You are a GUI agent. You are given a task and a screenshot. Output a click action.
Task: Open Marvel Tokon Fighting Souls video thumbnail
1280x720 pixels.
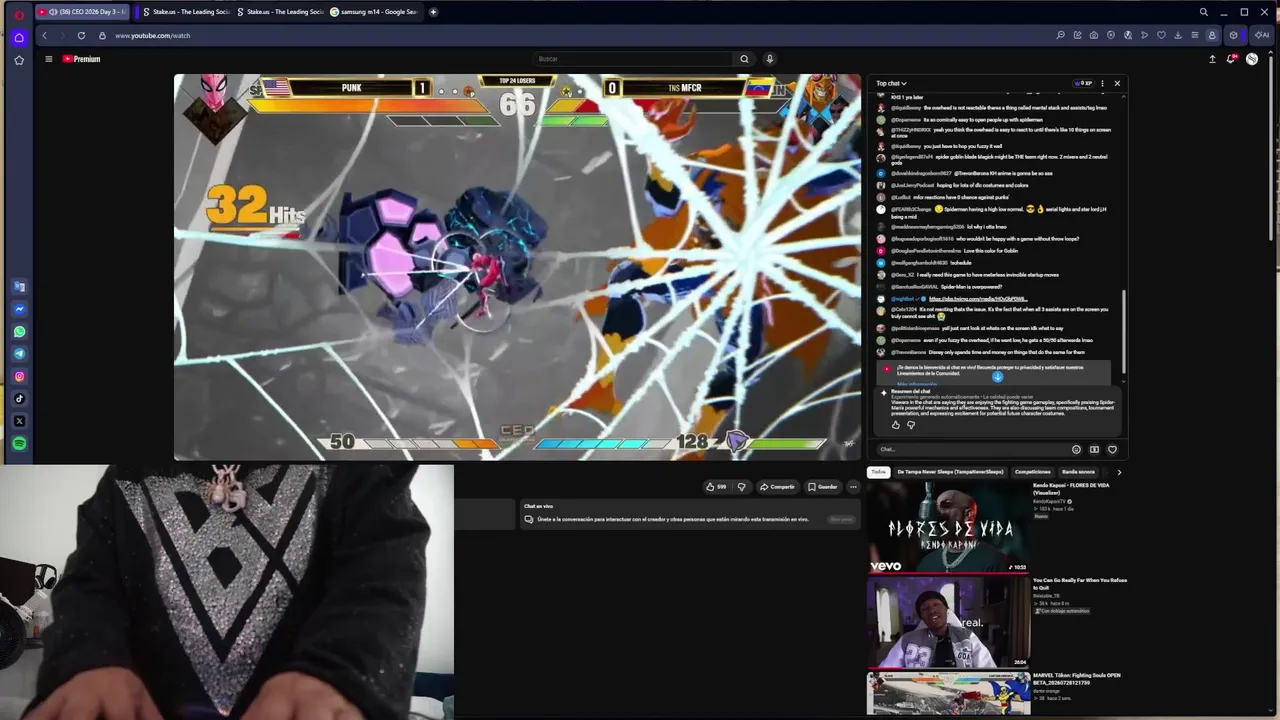(949, 694)
